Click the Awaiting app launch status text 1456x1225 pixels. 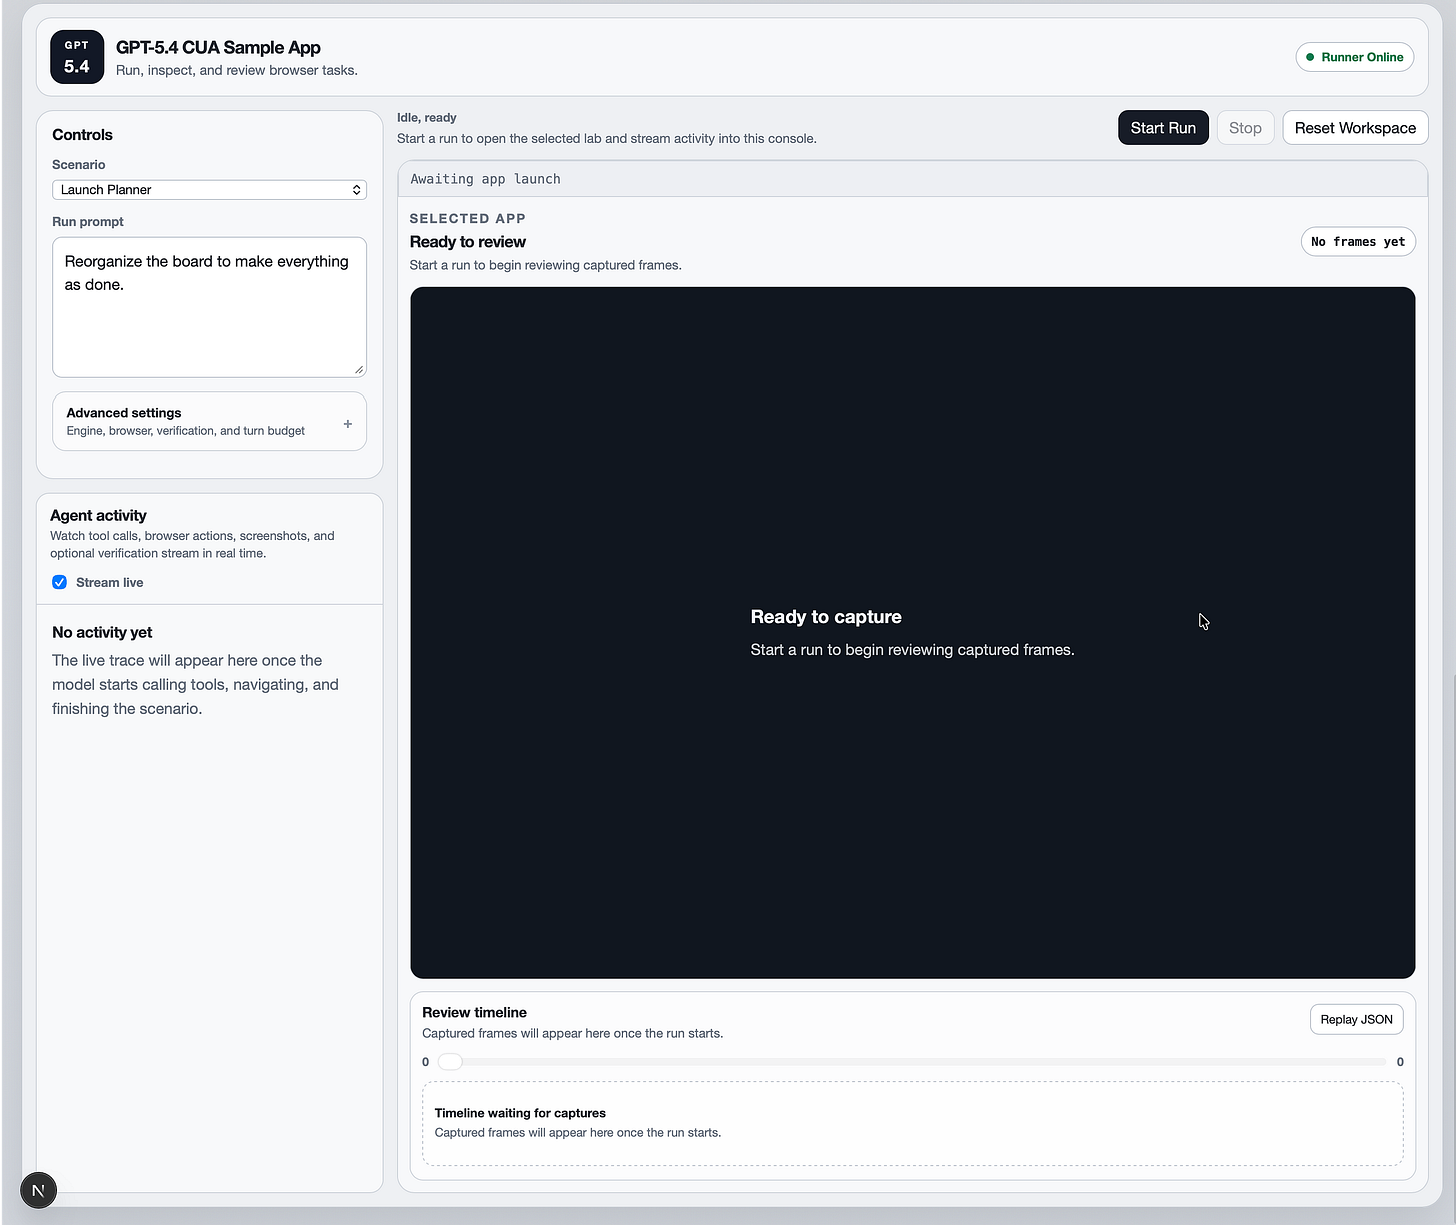click(485, 179)
